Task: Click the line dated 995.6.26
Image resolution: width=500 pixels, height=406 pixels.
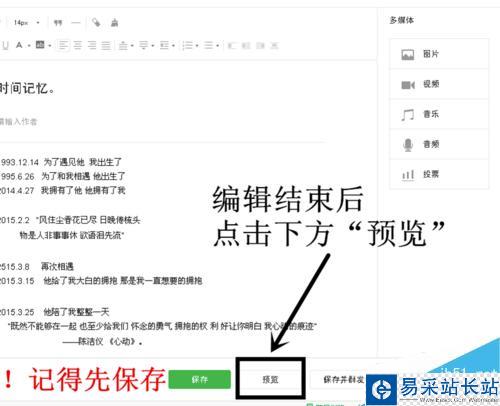Action: point(63,176)
